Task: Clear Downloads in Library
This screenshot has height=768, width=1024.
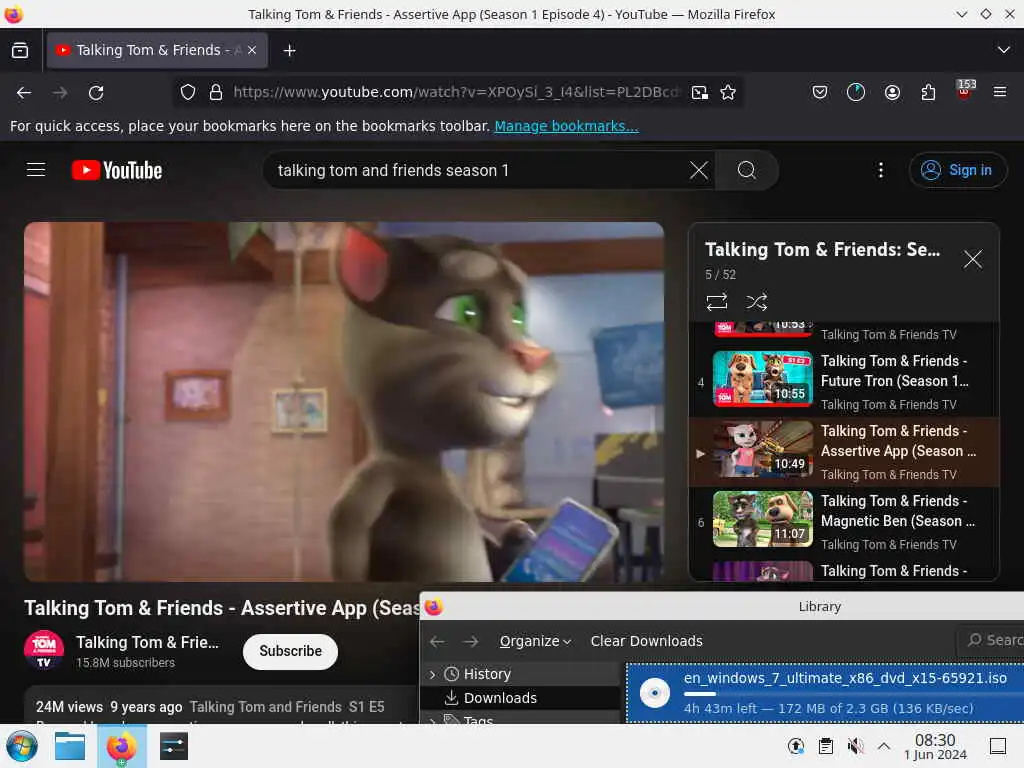Action: point(647,641)
